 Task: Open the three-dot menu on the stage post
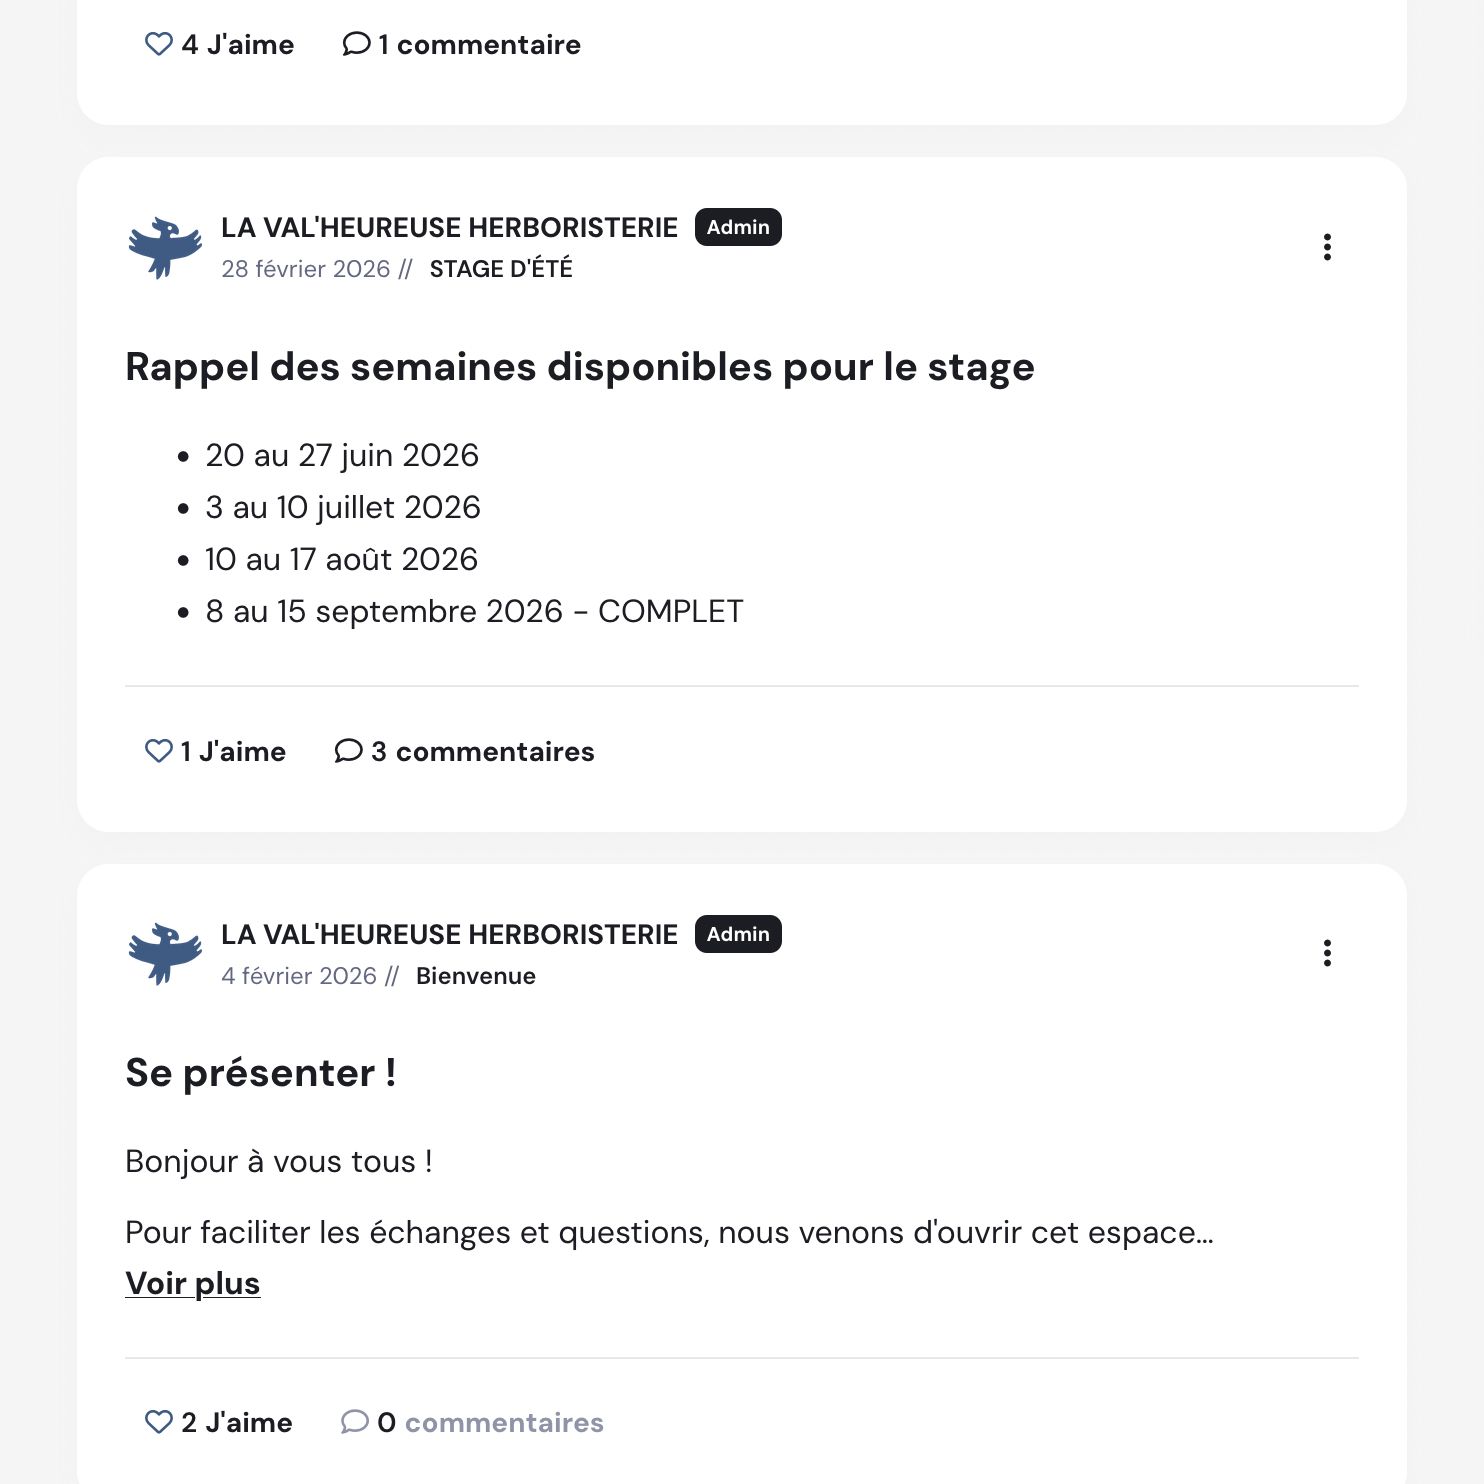coord(1327,247)
